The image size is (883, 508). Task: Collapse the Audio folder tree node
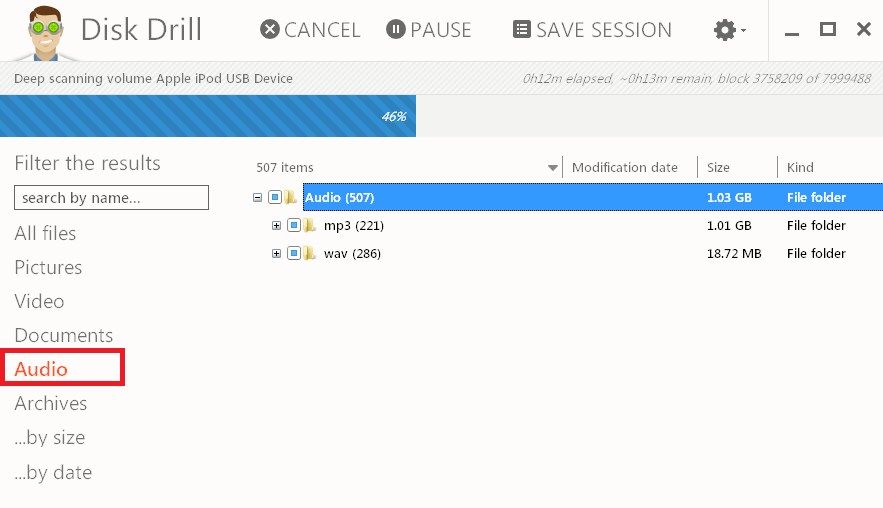click(x=258, y=198)
